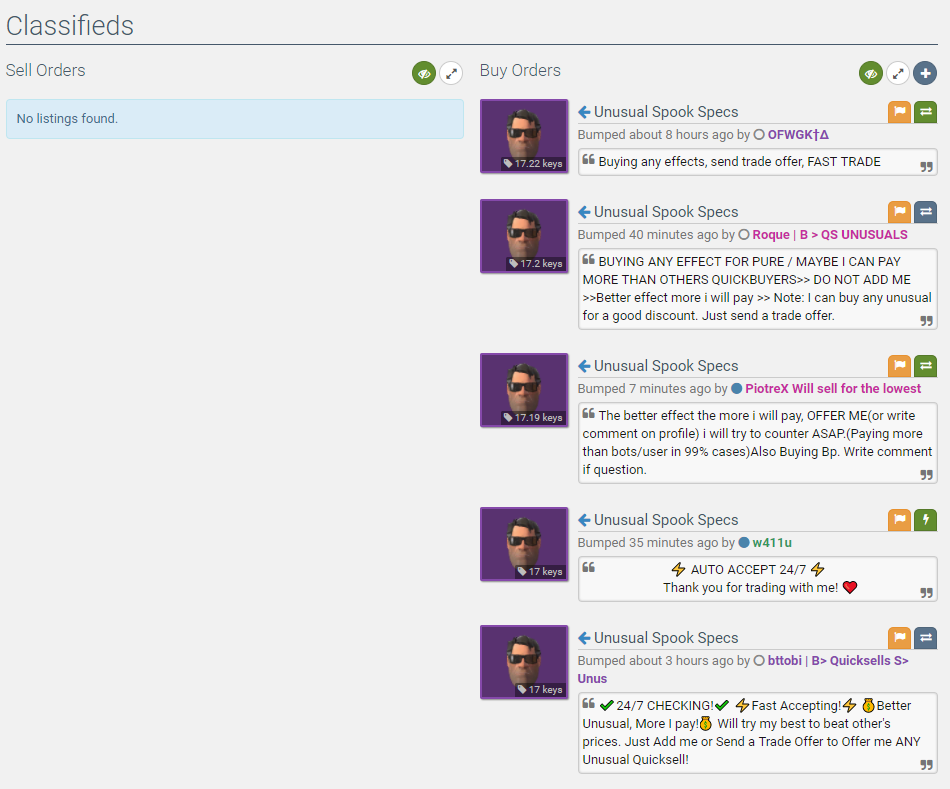The height and width of the screenshot is (789, 950).
Task: Click blue arrow icon on w411u listing
Action: [x=584, y=520]
